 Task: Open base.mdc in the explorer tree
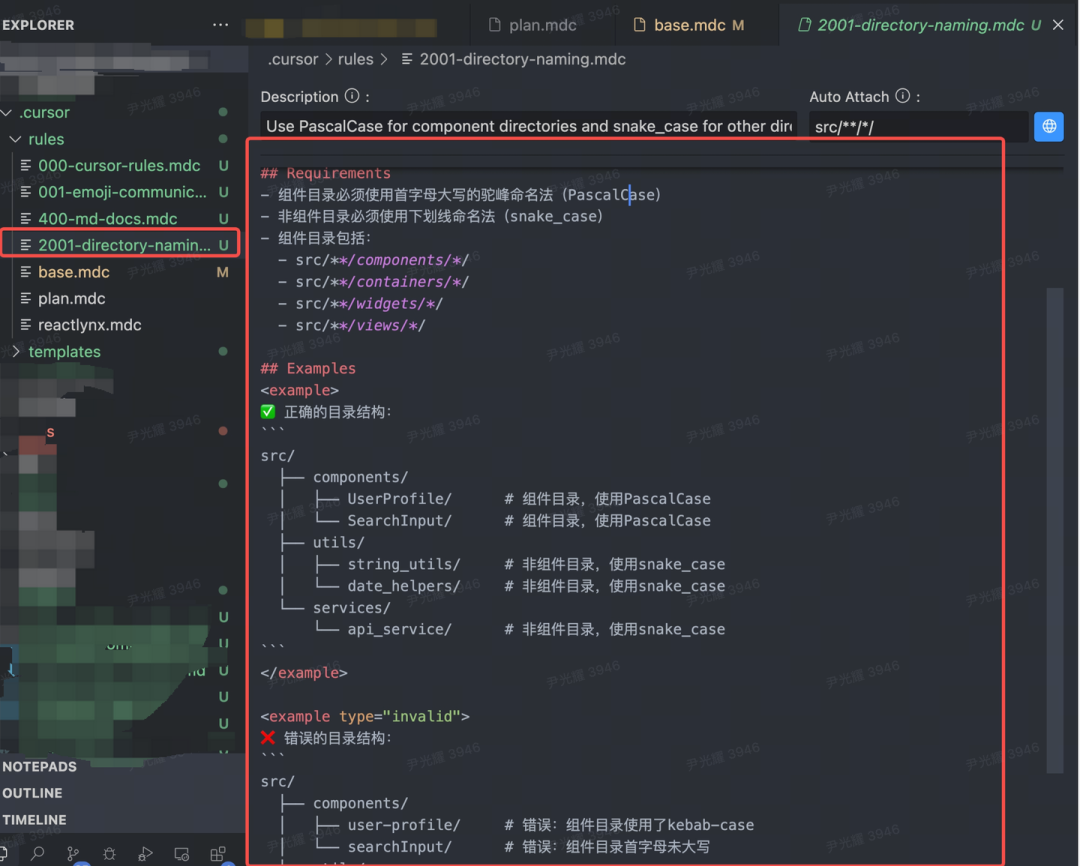coord(74,272)
